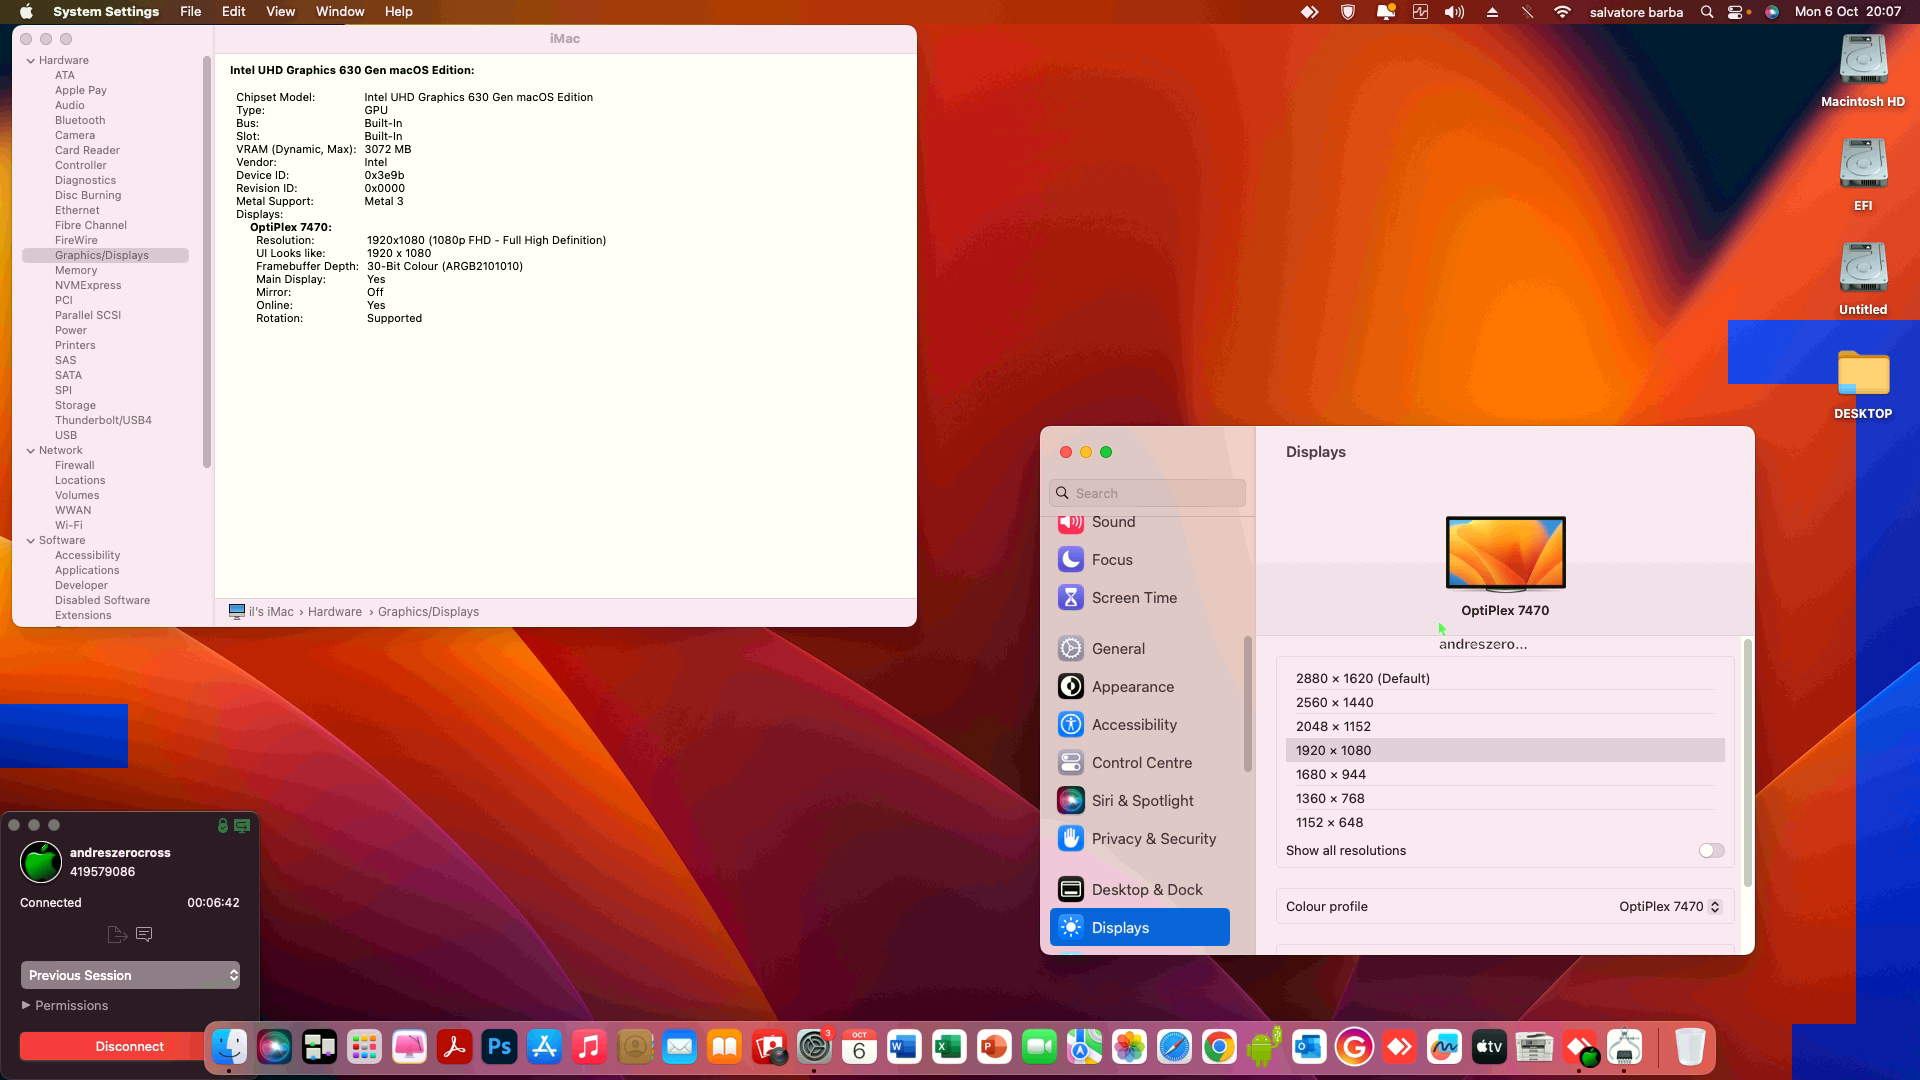Select the 1680 × 944 resolution
The height and width of the screenshot is (1080, 1920).
pyautogui.click(x=1505, y=775)
